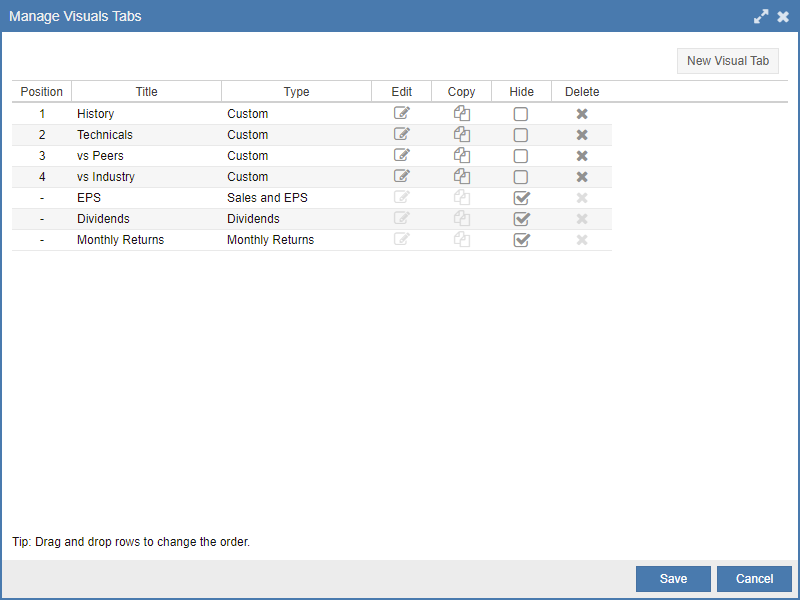
Task: Select the History title cell
Action: pyautogui.click(x=146, y=114)
